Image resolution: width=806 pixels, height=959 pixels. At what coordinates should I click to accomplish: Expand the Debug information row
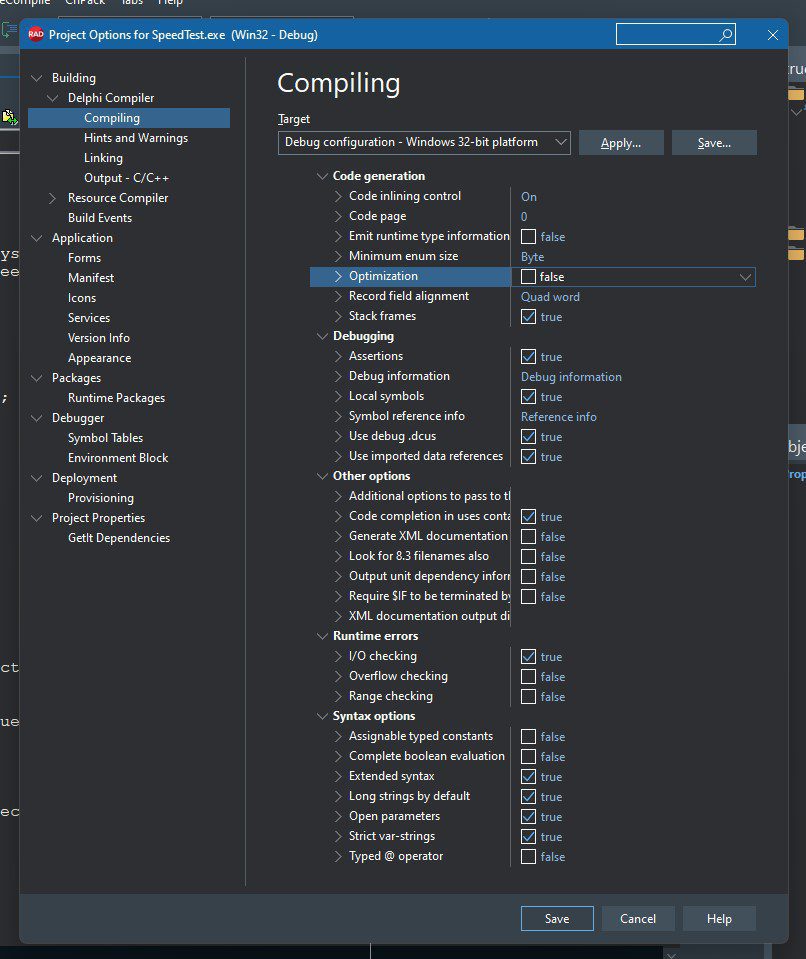pos(338,376)
